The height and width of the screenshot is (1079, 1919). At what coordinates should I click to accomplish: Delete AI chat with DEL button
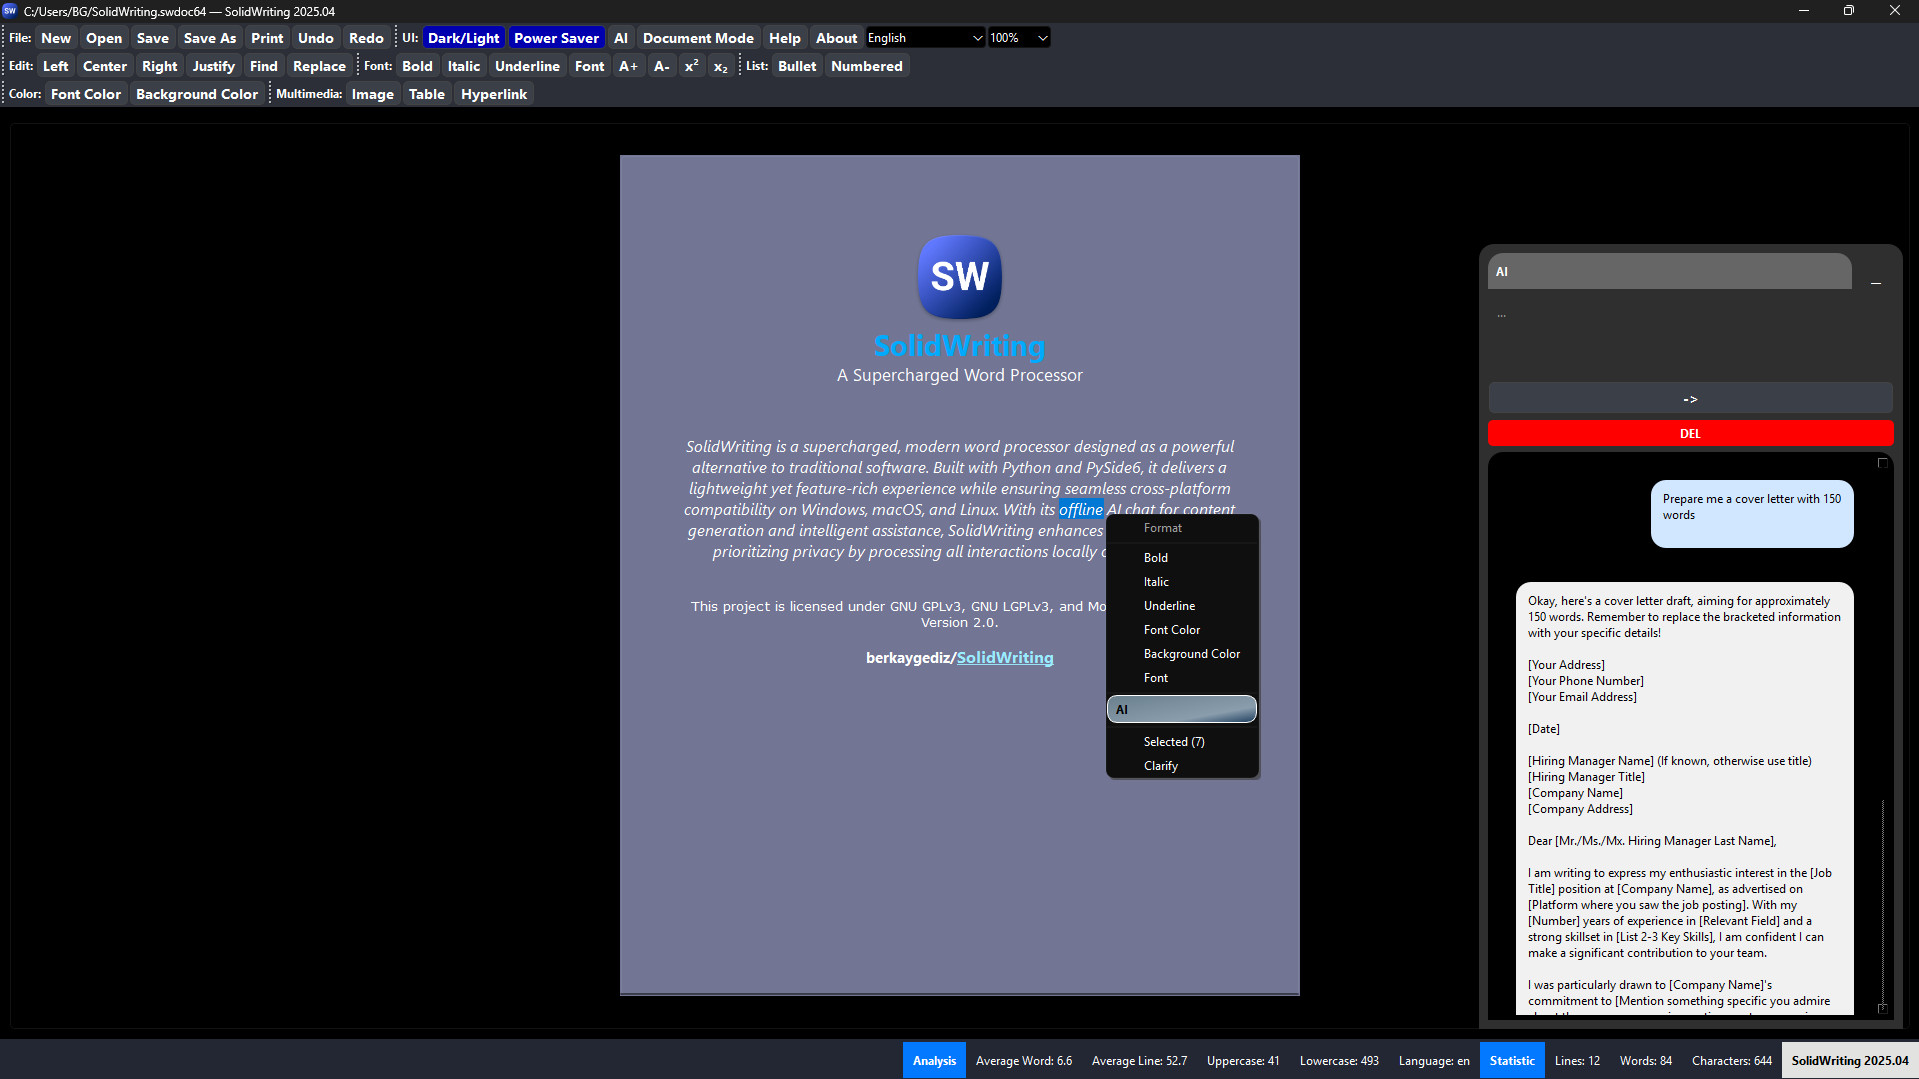pos(1690,433)
